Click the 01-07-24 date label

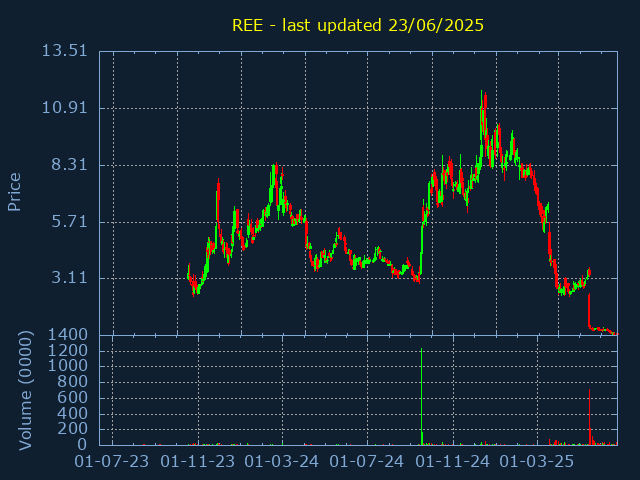tap(367, 462)
